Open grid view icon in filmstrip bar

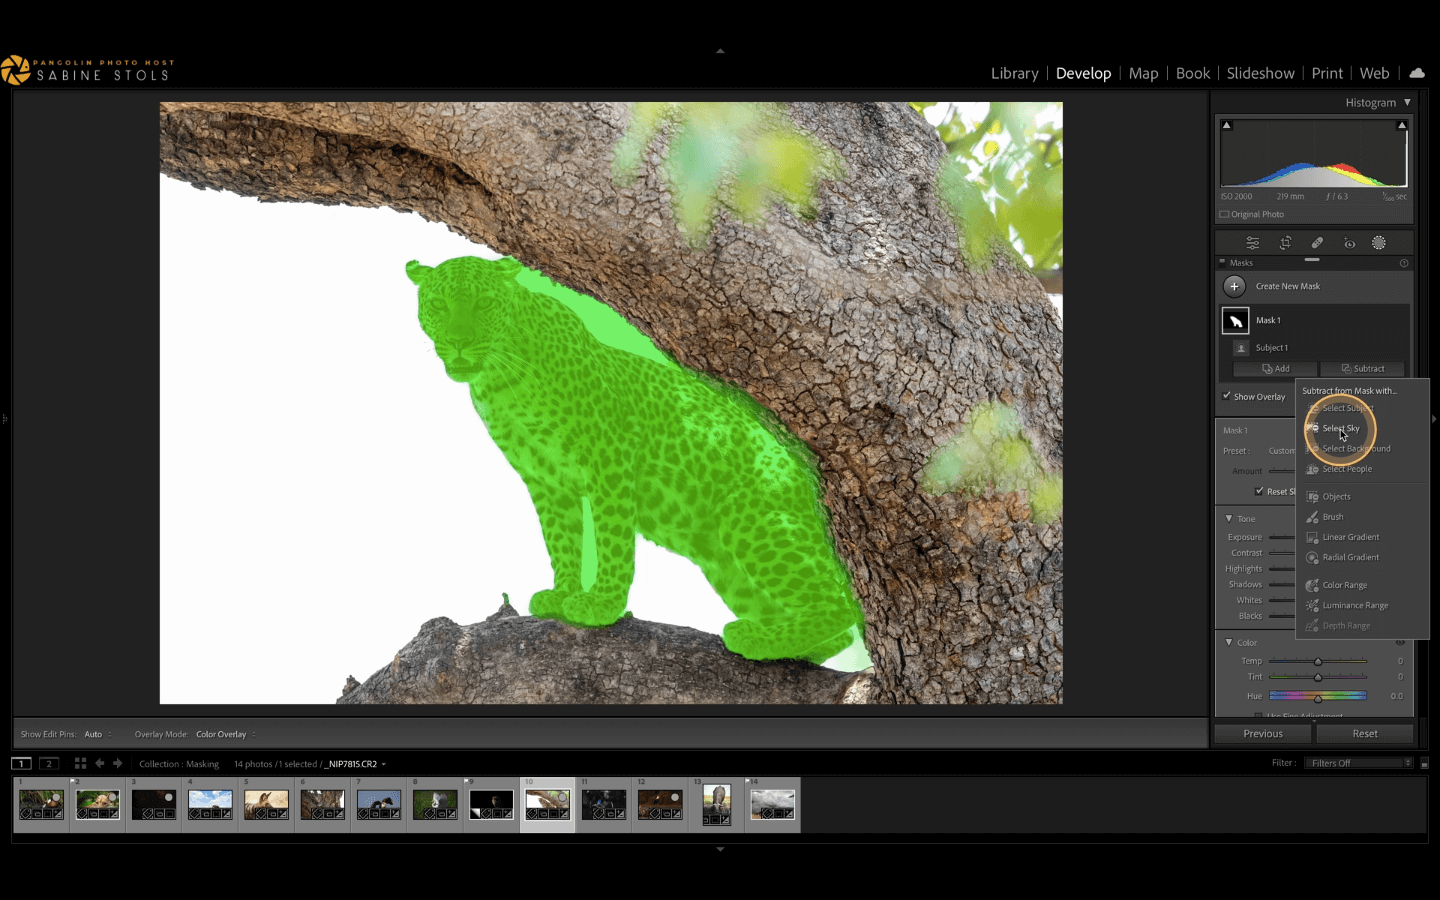pyautogui.click(x=80, y=764)
